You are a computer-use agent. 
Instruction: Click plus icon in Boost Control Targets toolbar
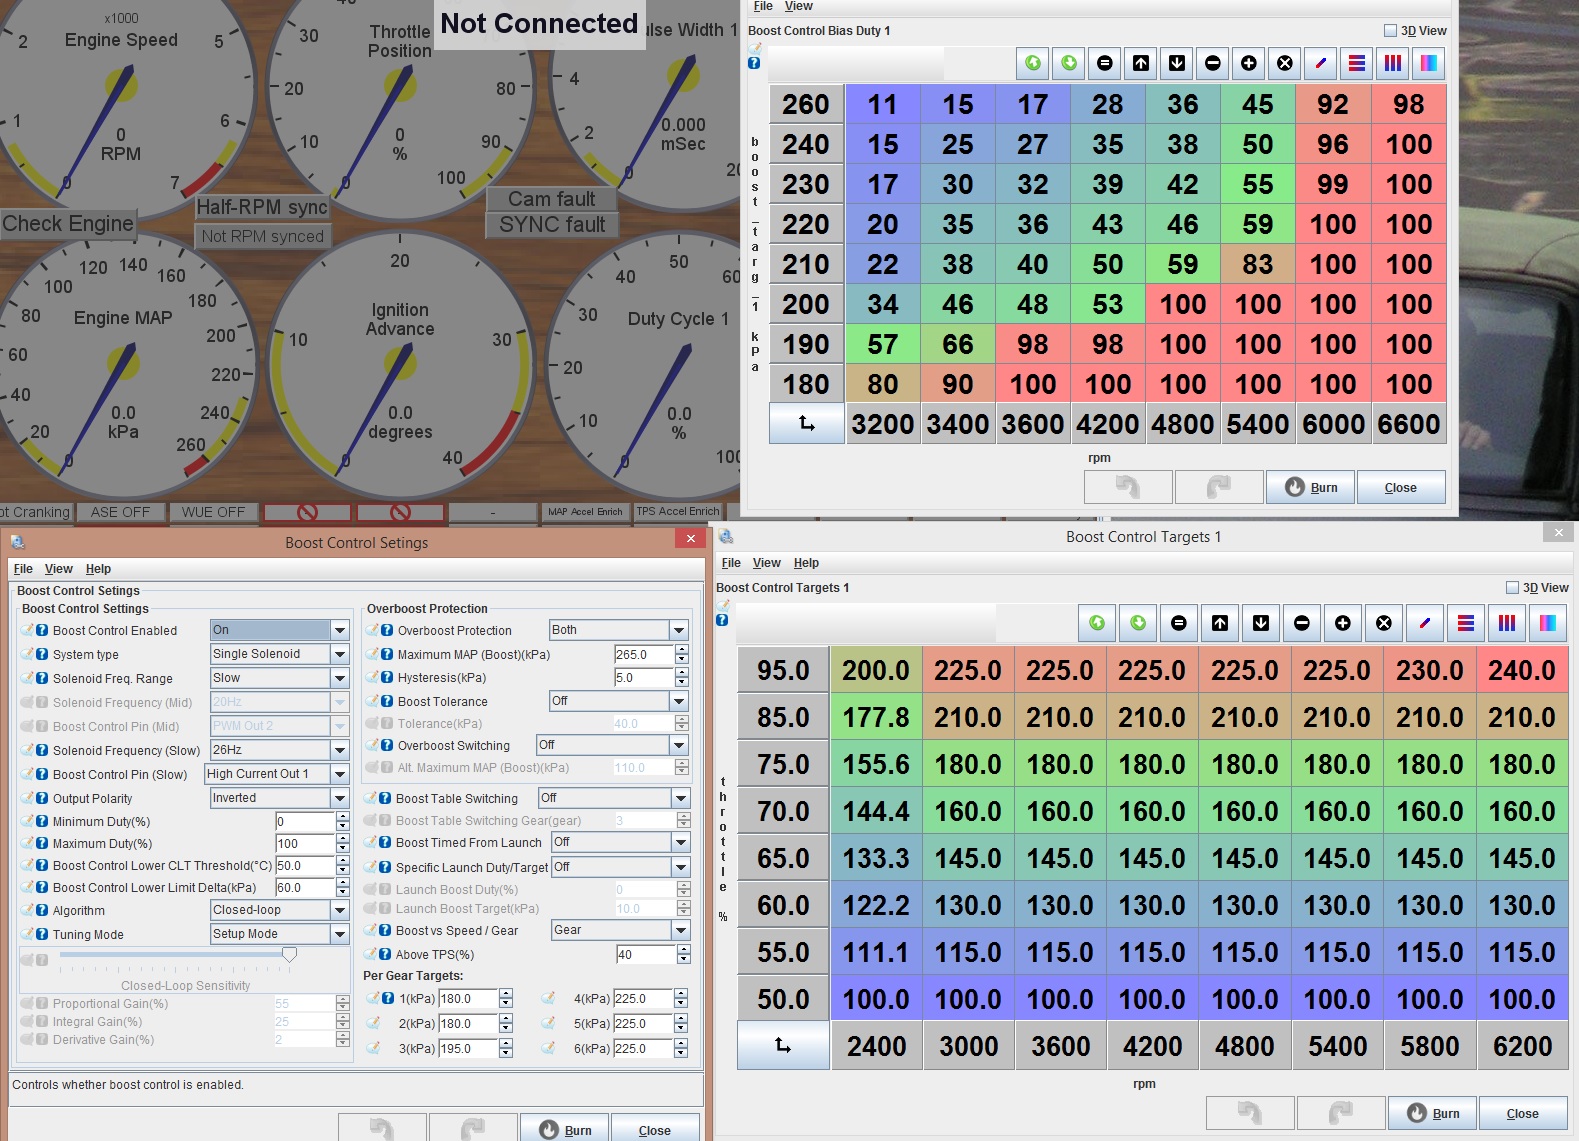pyautogui.click(x=1343, y=623)
